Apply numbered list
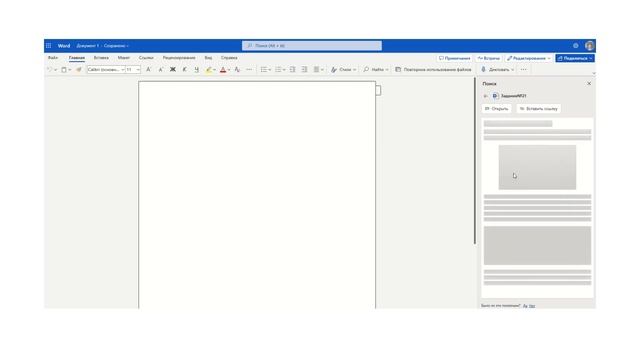 click(x=278, y=70)
